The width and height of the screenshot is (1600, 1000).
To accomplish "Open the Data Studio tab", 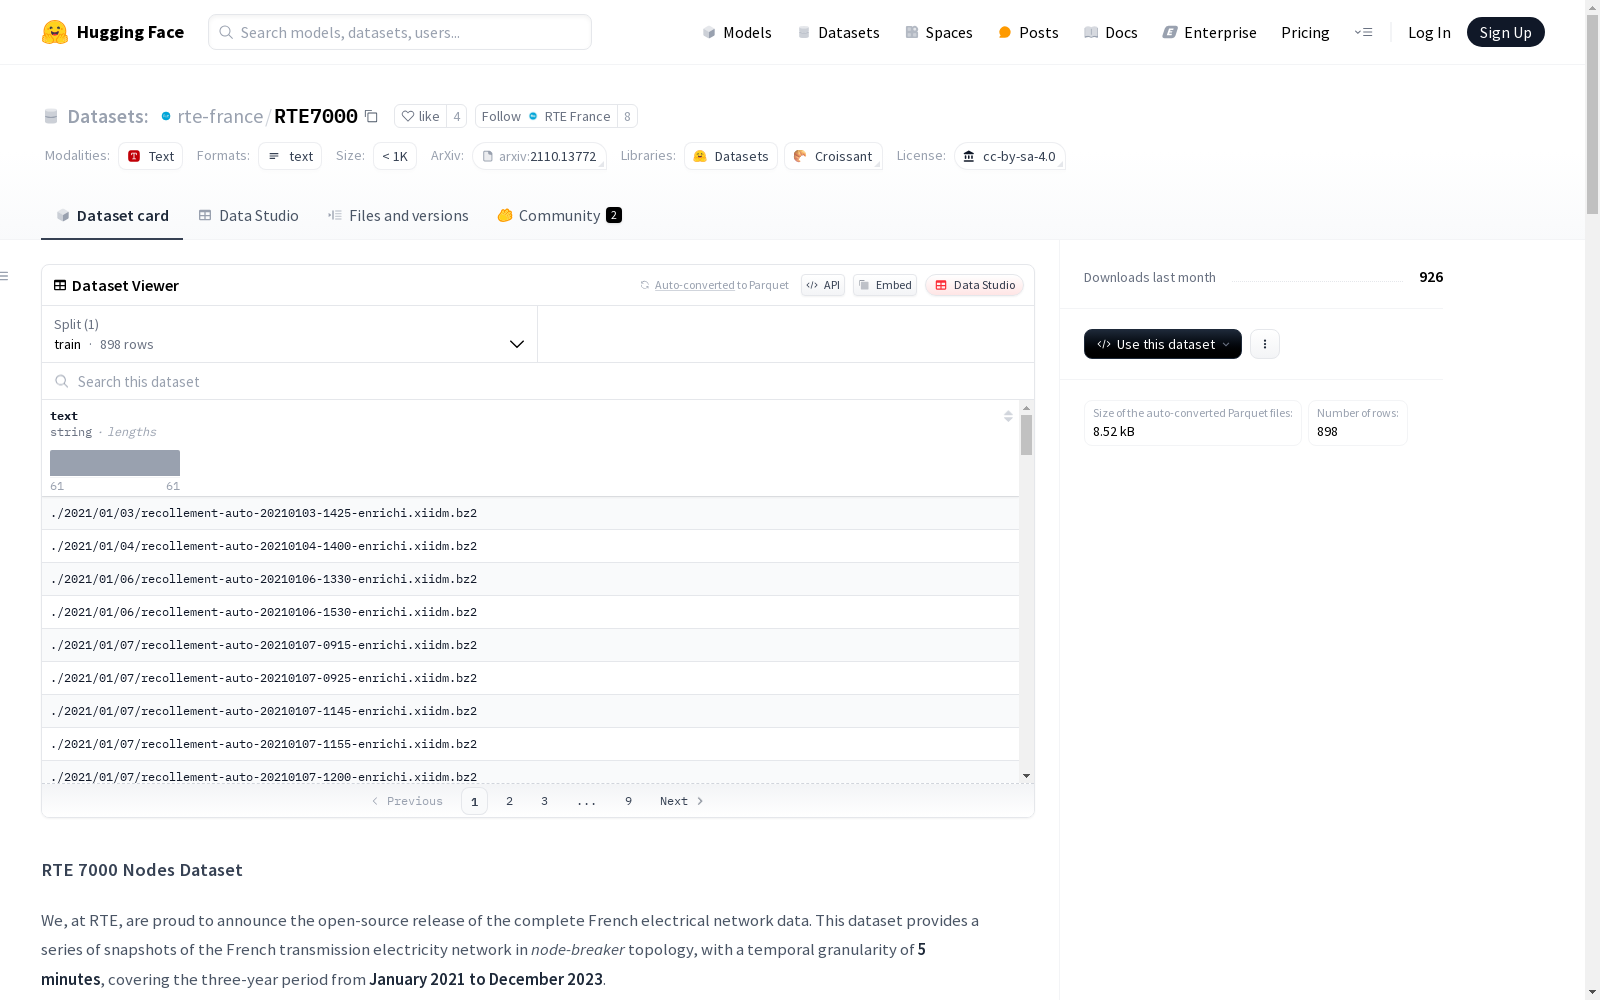I will (x=249, y=216).
